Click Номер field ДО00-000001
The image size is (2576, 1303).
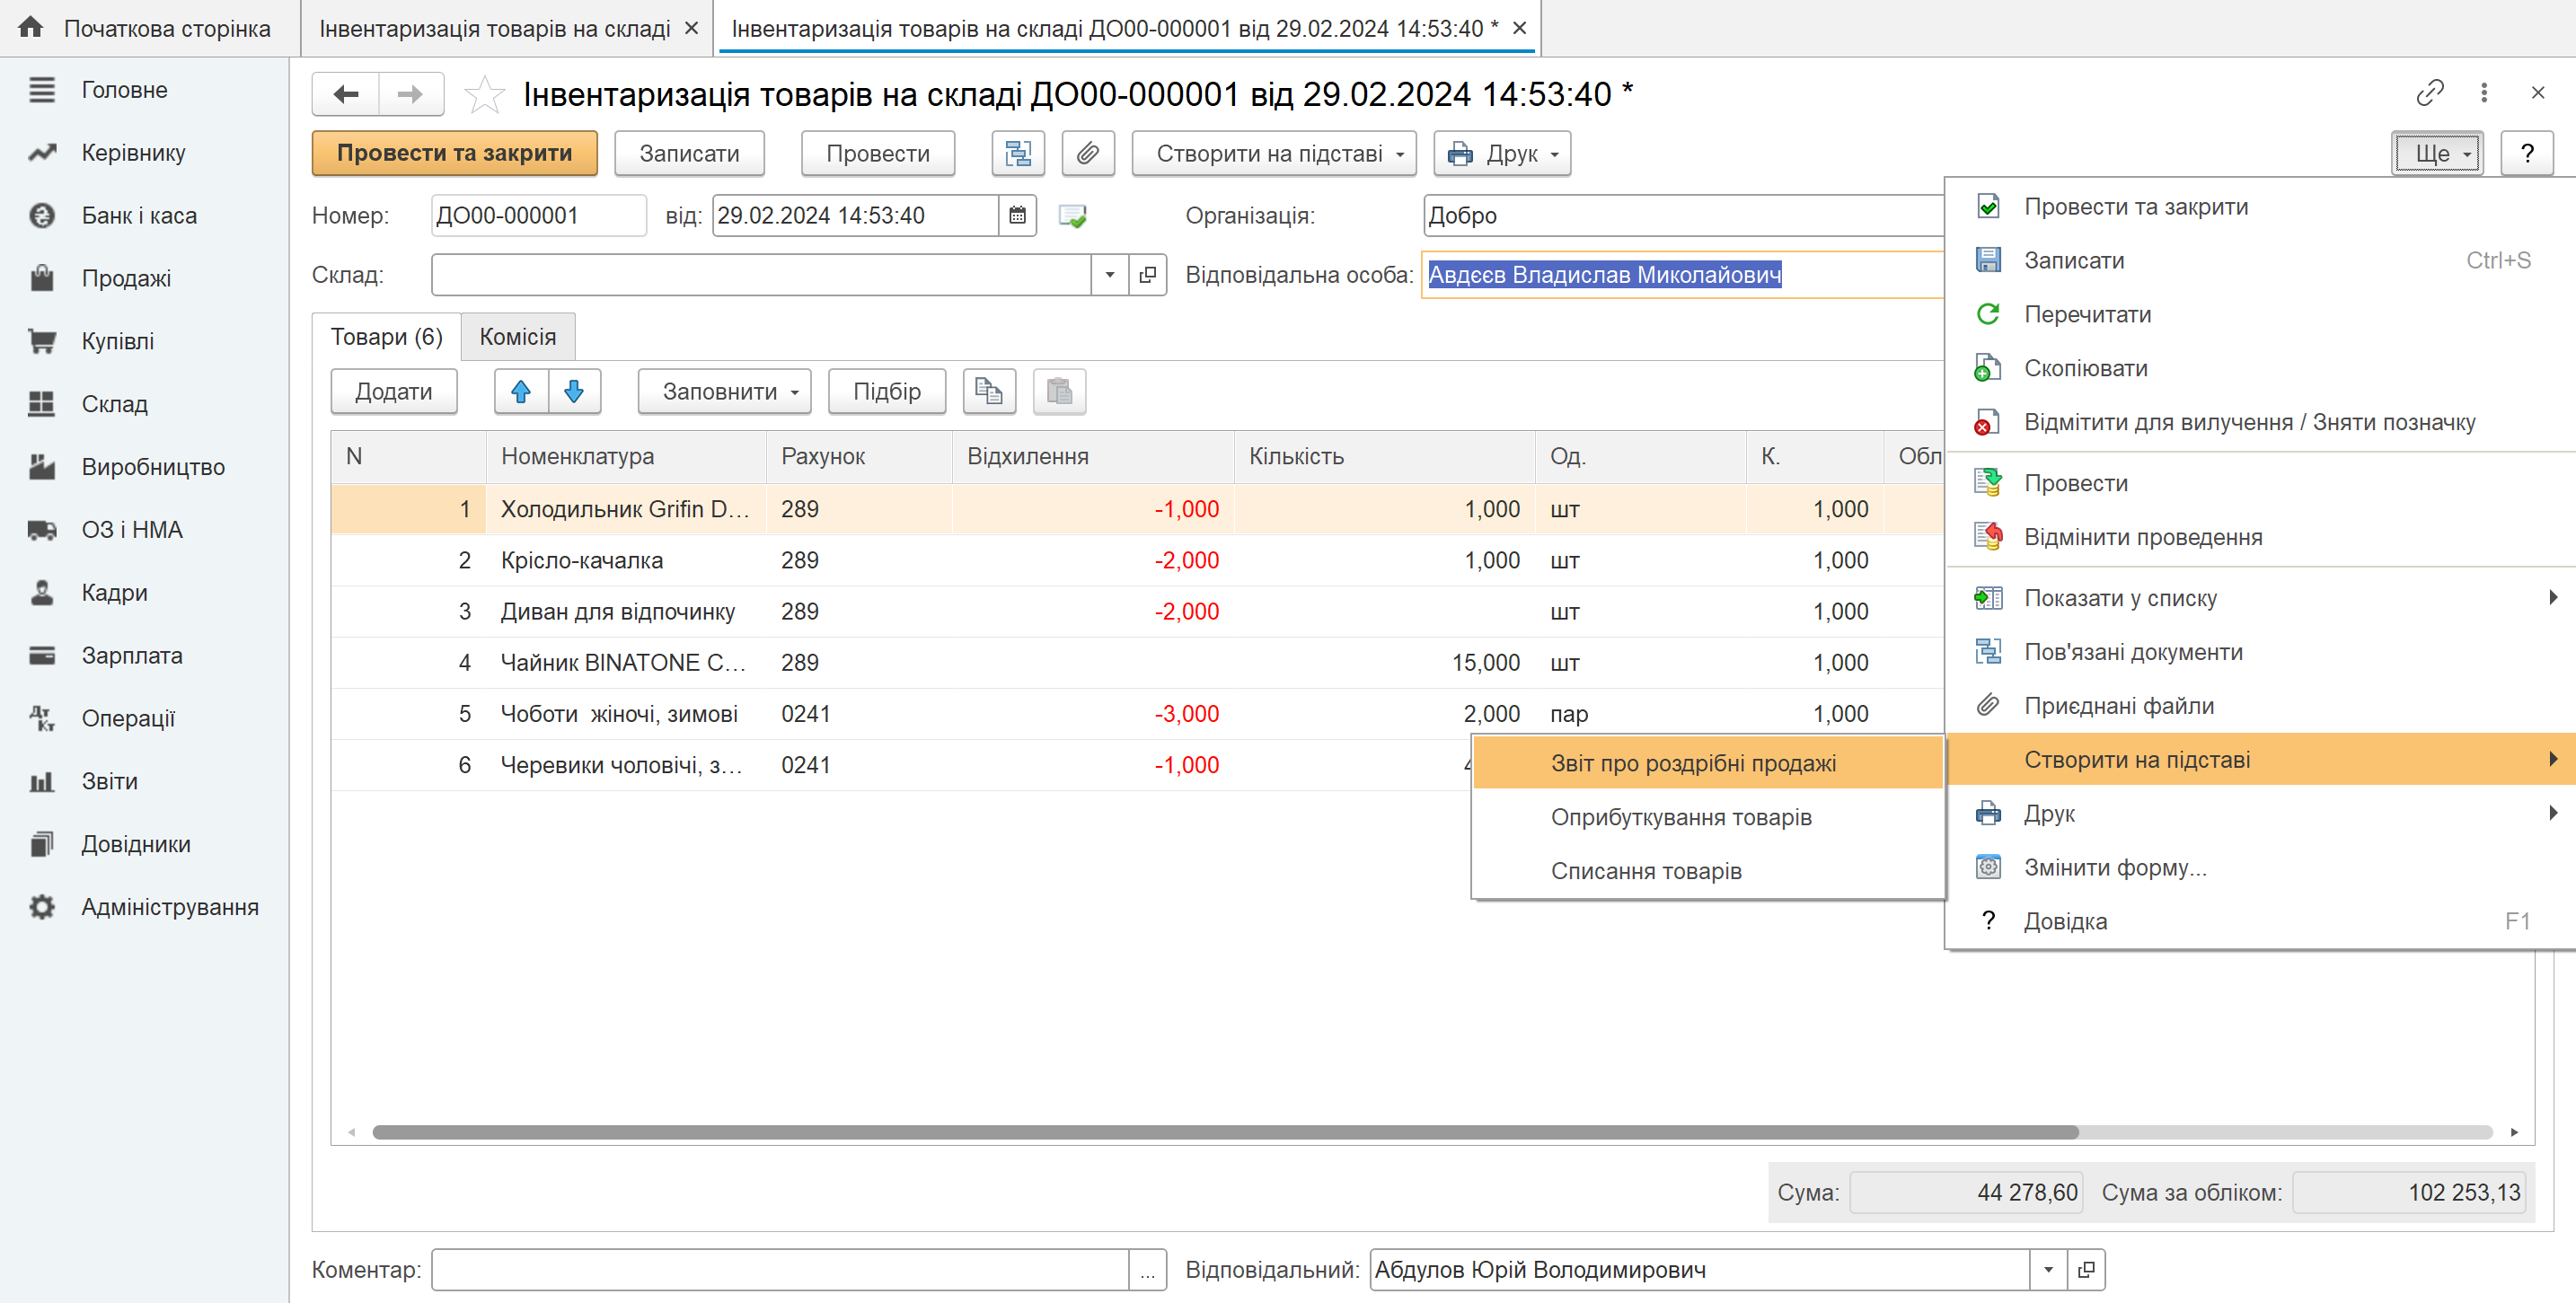click(539, 216)
